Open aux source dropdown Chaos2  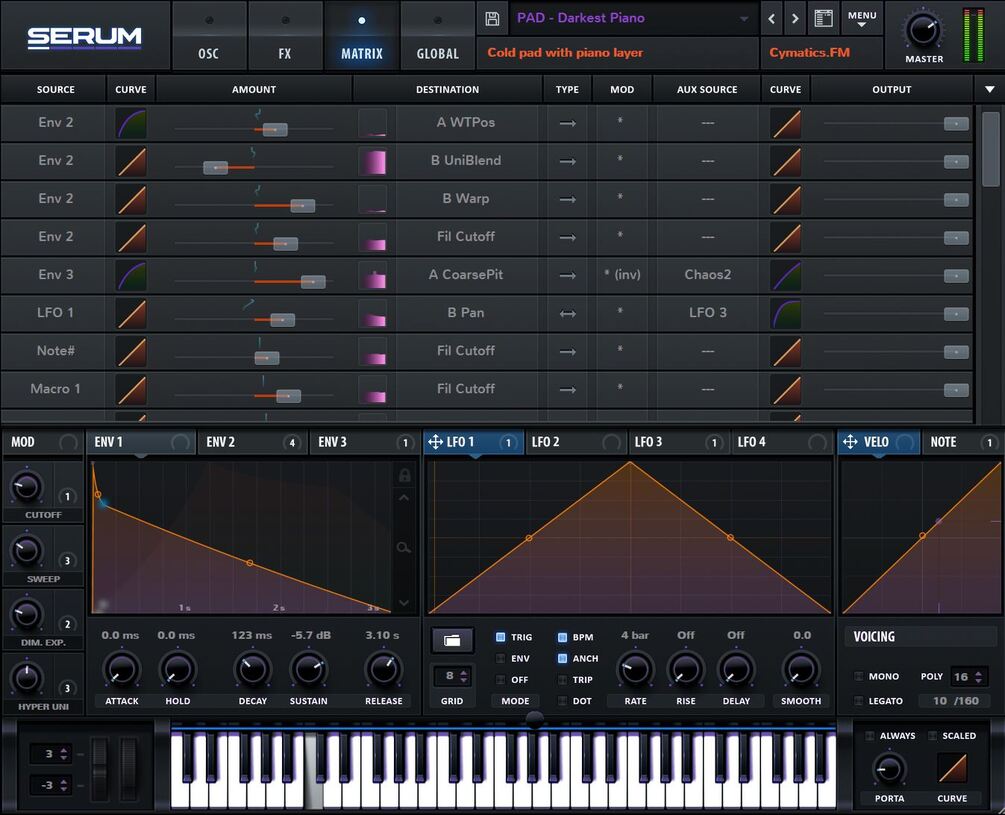coord(708,275)
